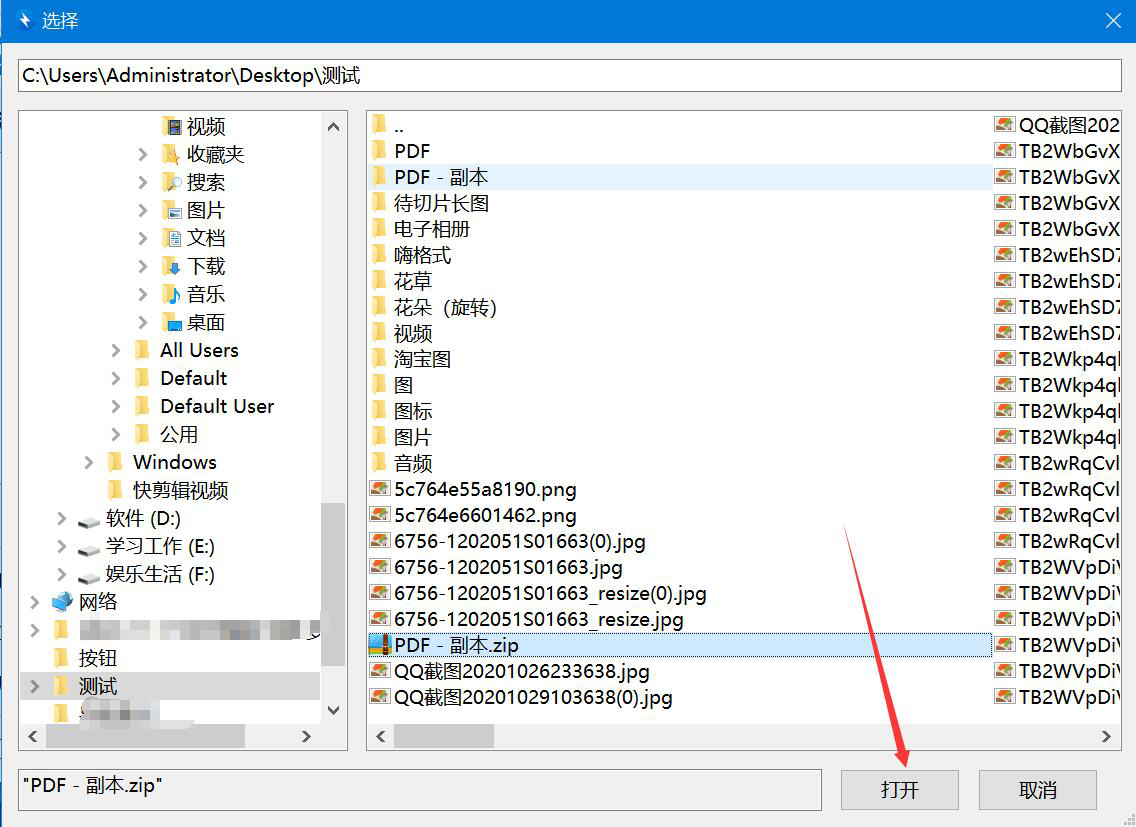Viewport: 1136px width, 827px height.
Task: Select the 桌面 desktop icon in the tree
Action: [172, 323]
